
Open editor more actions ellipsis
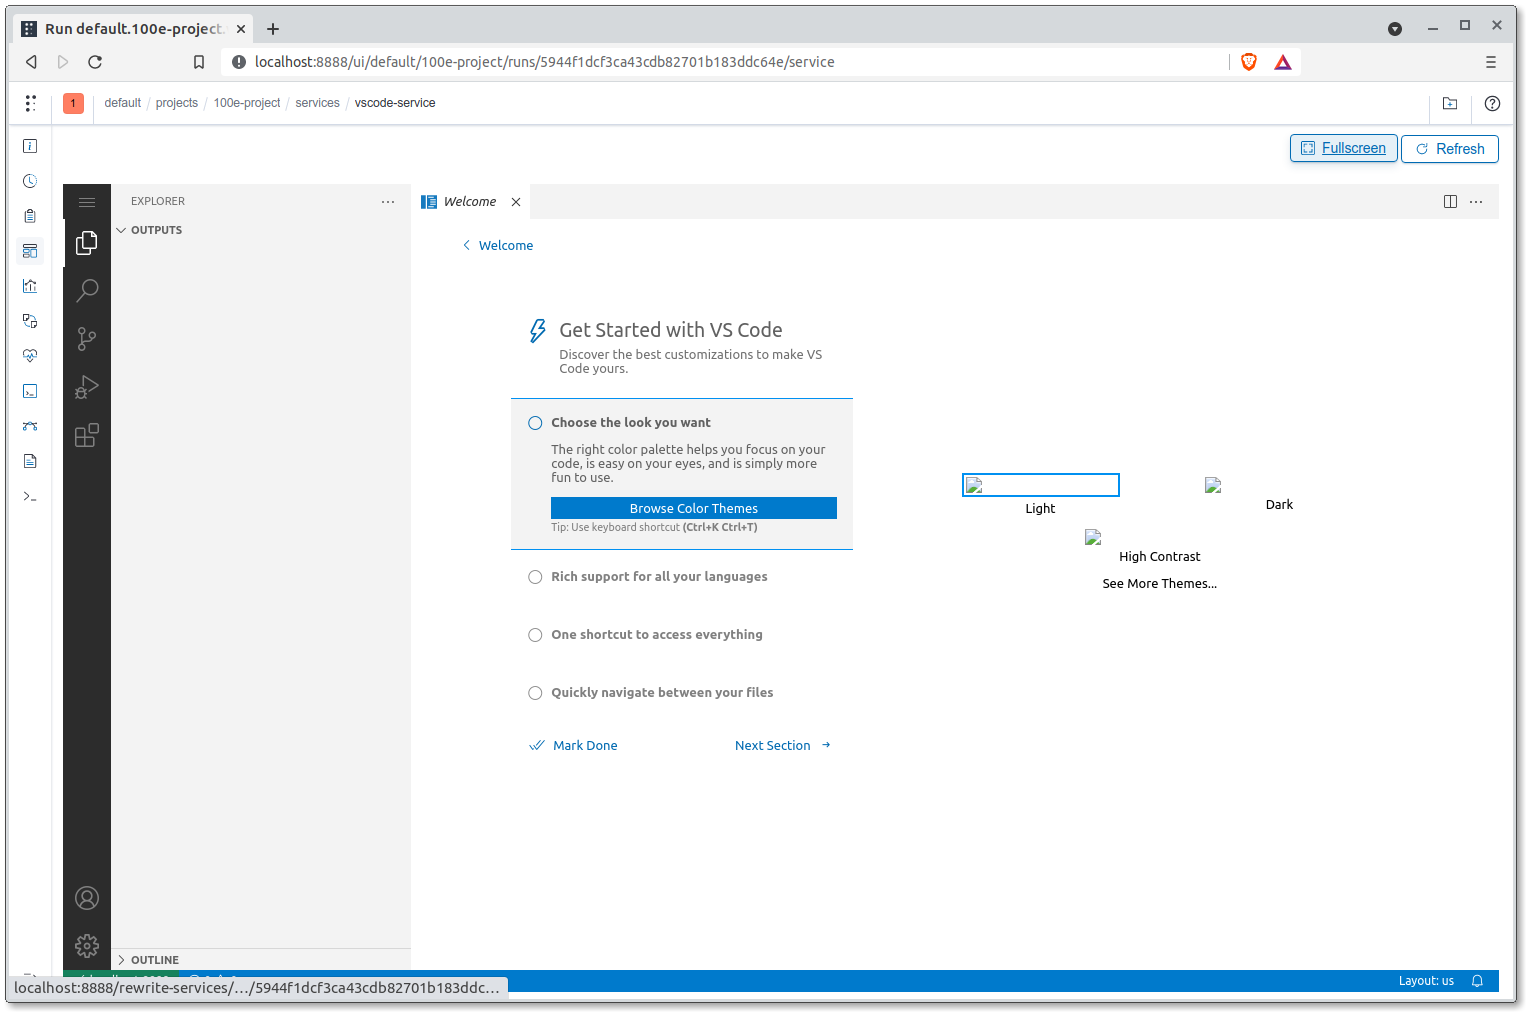[x=1476, y=202]
